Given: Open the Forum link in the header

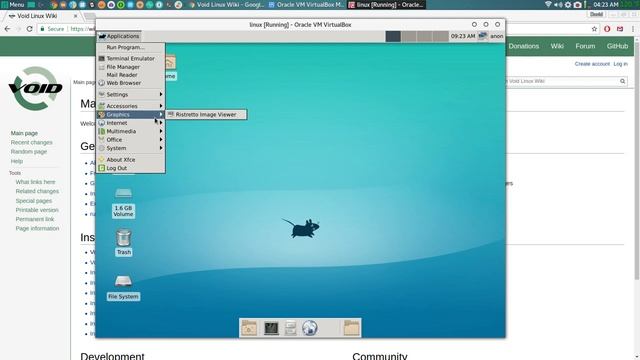Looking at the screenshot, I should [x=585, y=46].
